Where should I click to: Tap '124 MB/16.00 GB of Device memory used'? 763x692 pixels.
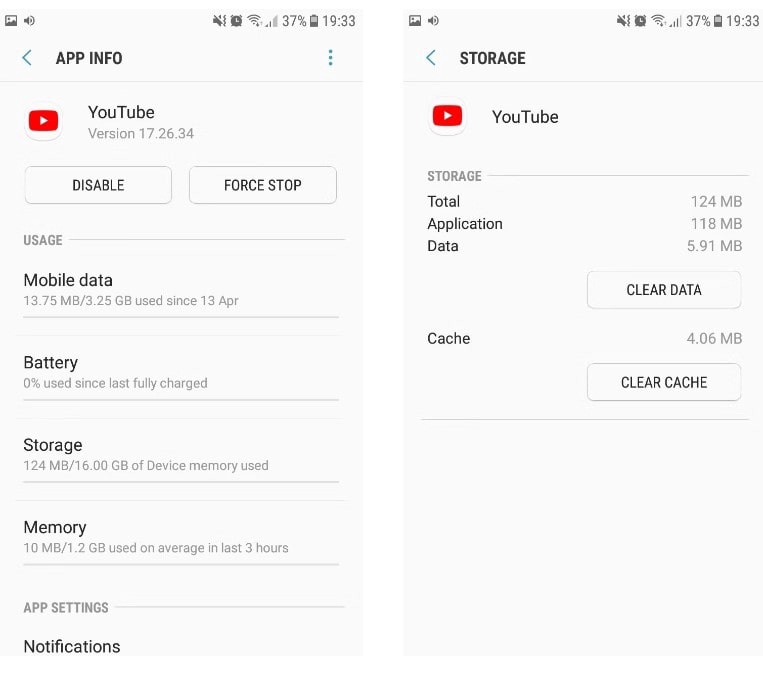[146, 465]
